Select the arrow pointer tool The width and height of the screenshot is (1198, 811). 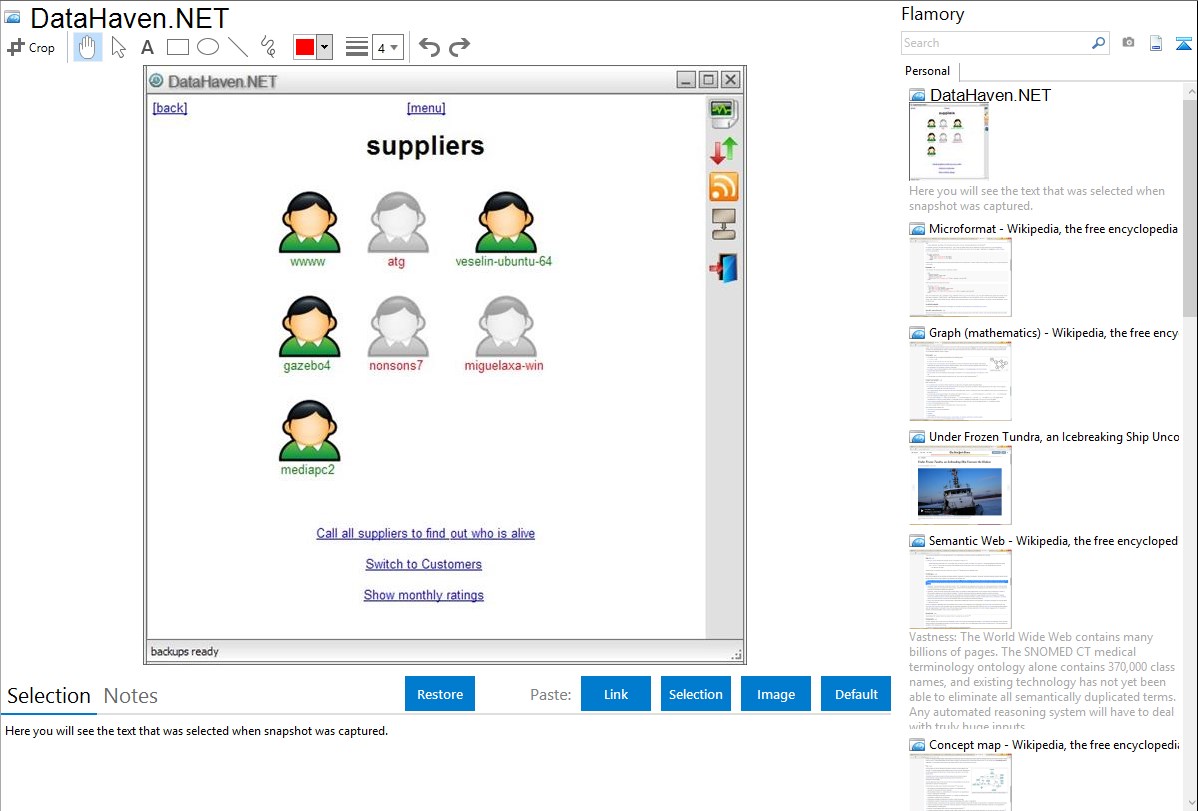pos(118,47)
